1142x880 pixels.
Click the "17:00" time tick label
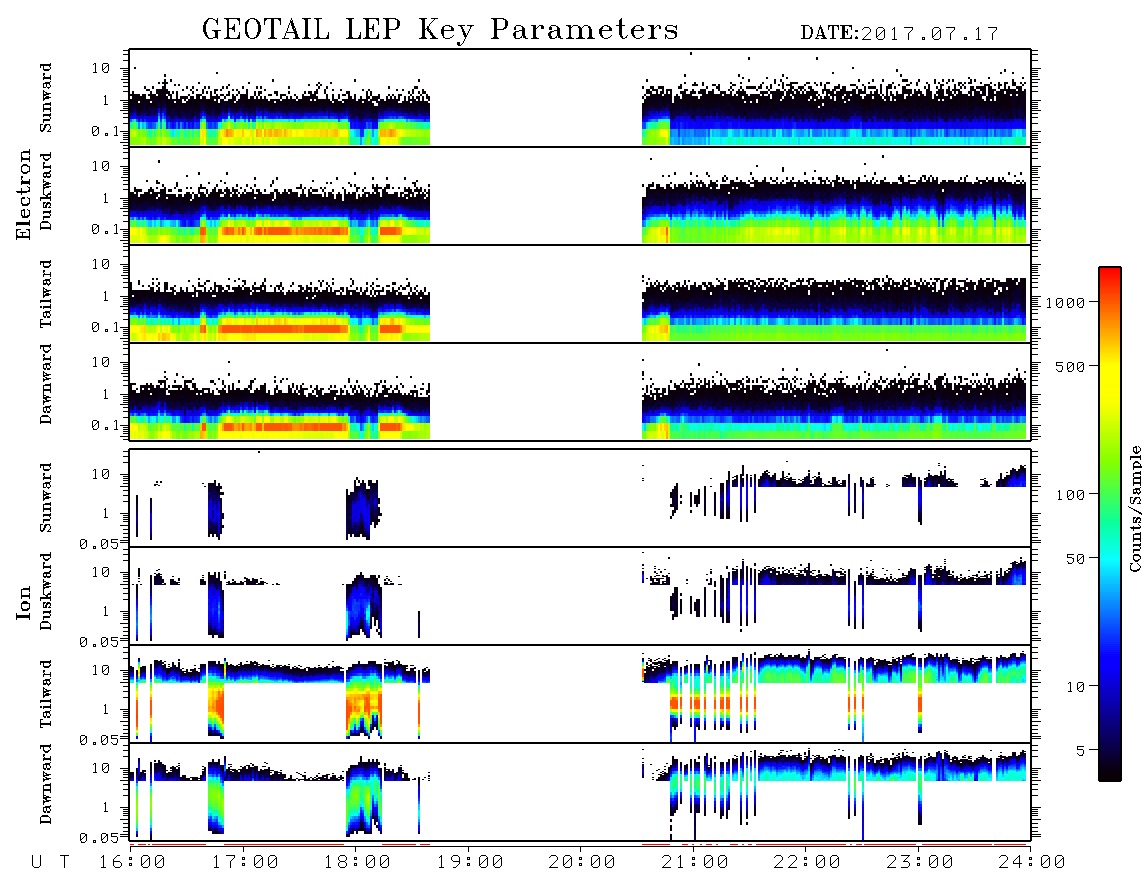pyautogui.click(x=245, y=863)
